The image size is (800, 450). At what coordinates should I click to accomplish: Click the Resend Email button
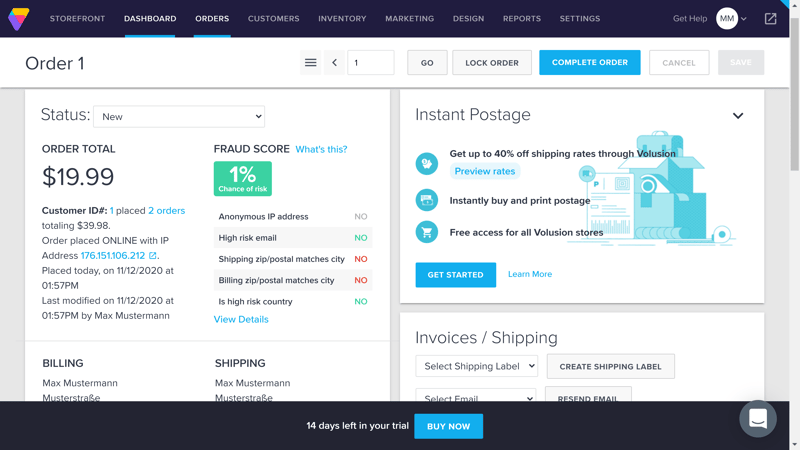[x=588, y=395]
